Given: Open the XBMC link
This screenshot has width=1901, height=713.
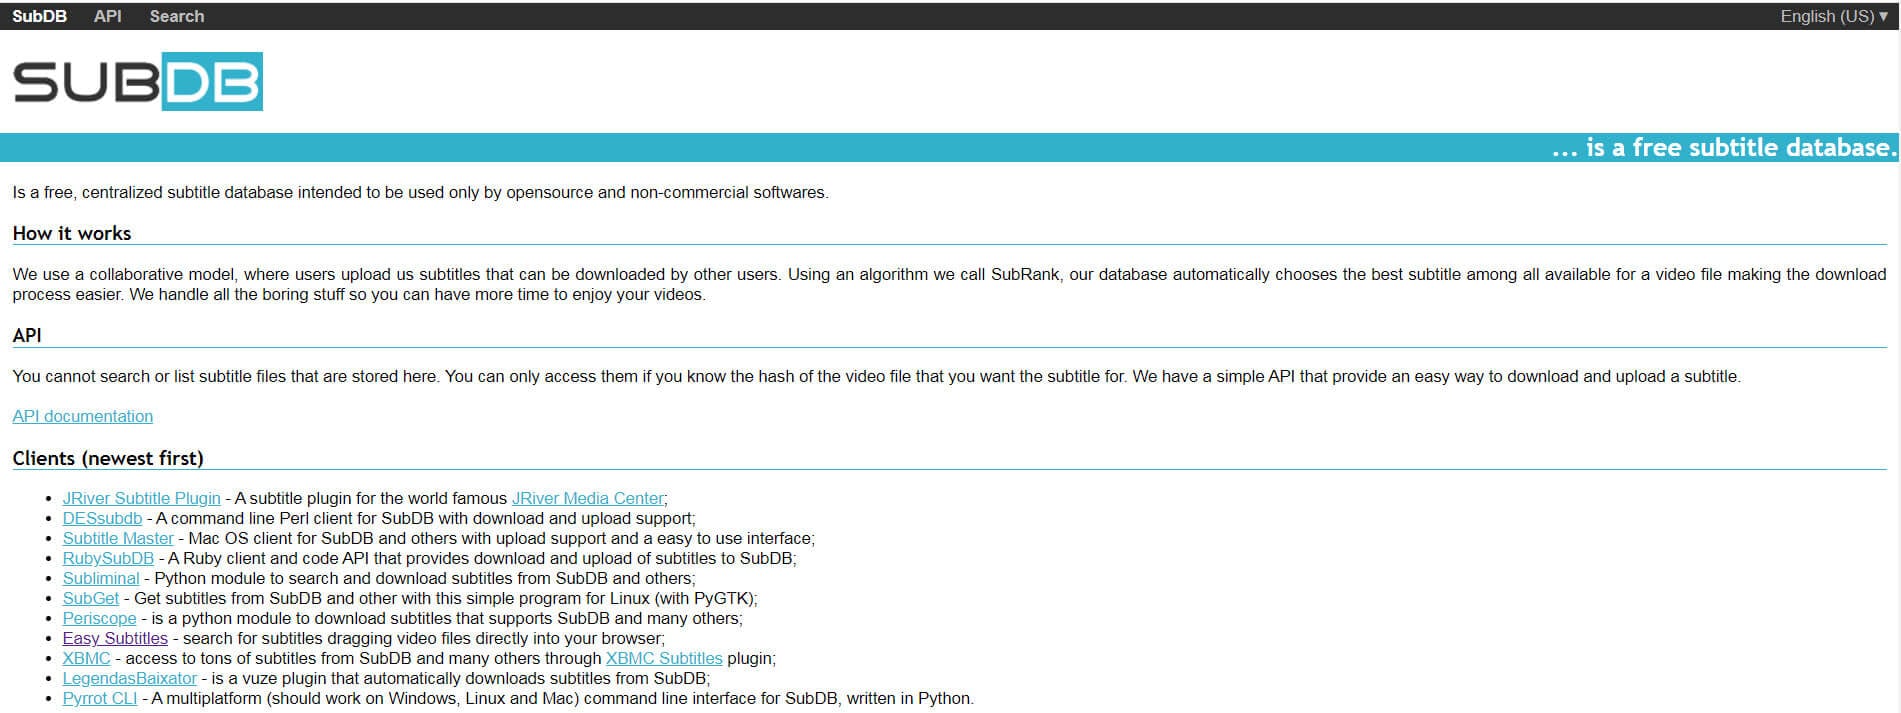Looking at the screenshot, I should (86, 658).
